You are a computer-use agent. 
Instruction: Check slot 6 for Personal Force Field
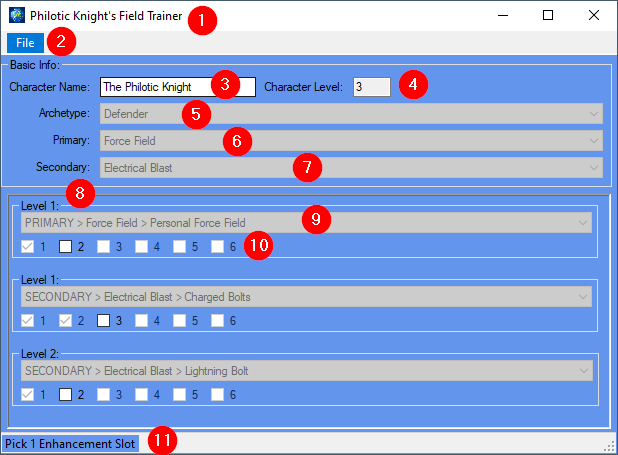(x=217, y=247)
